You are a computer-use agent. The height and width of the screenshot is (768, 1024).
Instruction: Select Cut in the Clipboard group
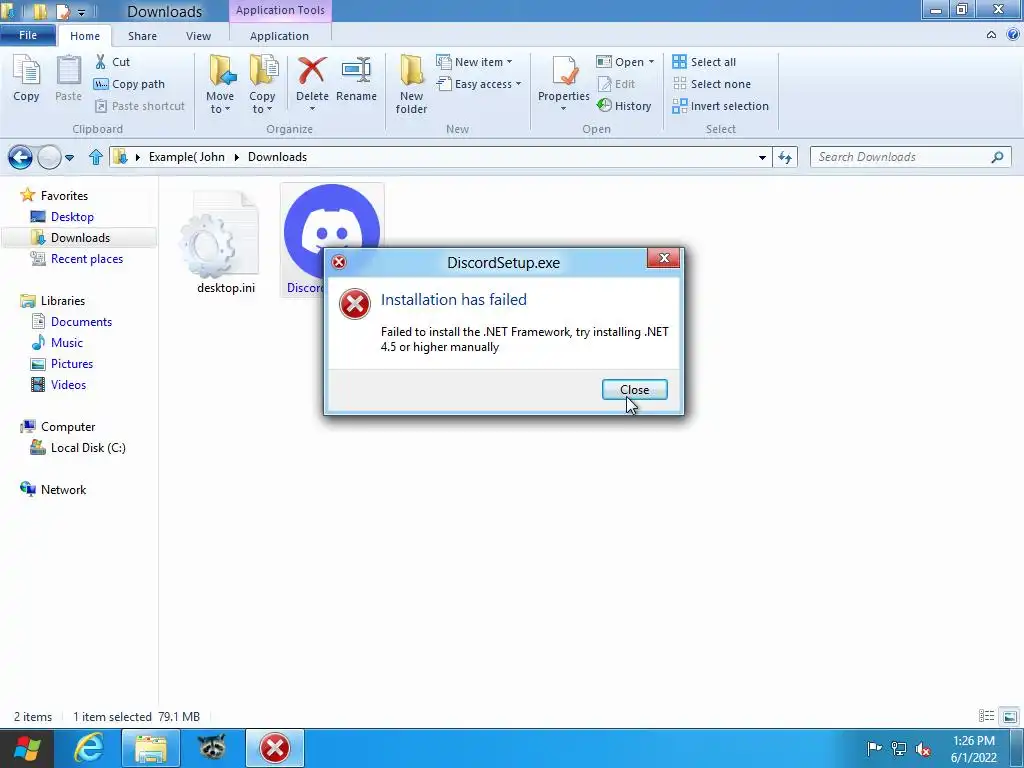pos(112,62)
